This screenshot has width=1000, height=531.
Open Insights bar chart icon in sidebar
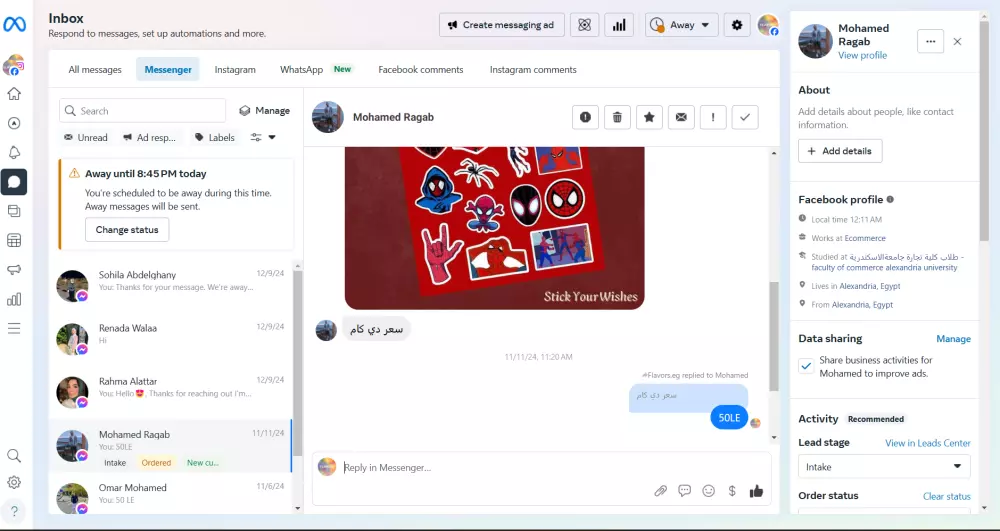pos(14,299)
